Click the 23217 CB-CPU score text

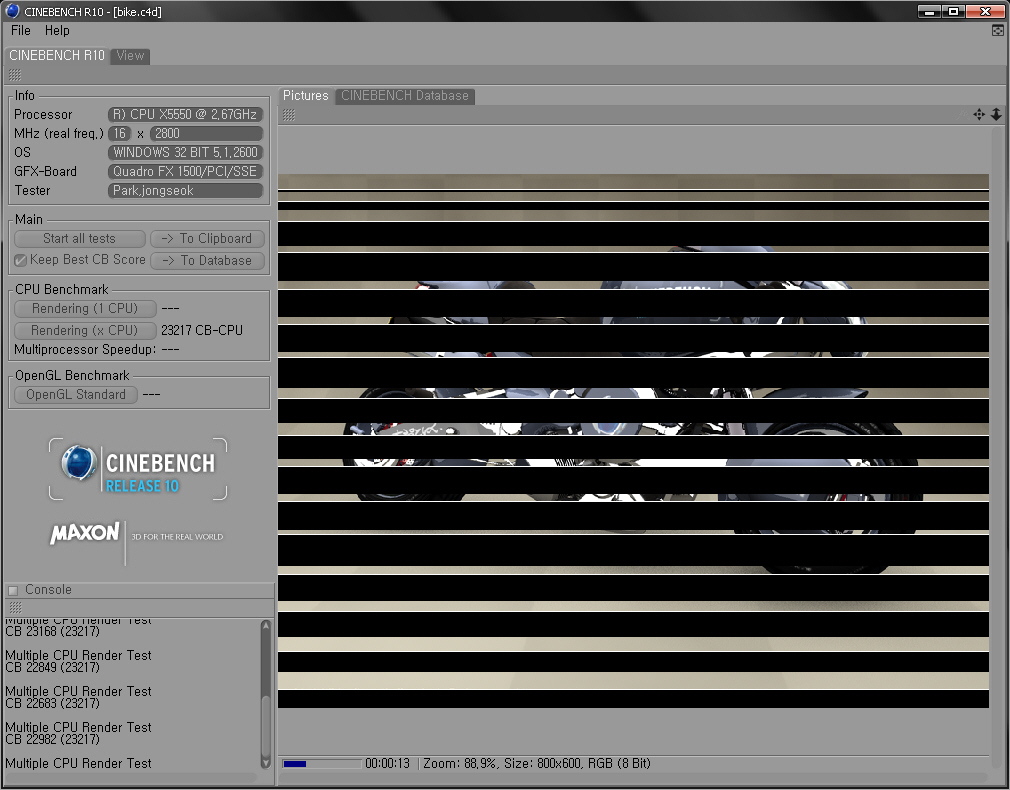(x=202, y=331)
